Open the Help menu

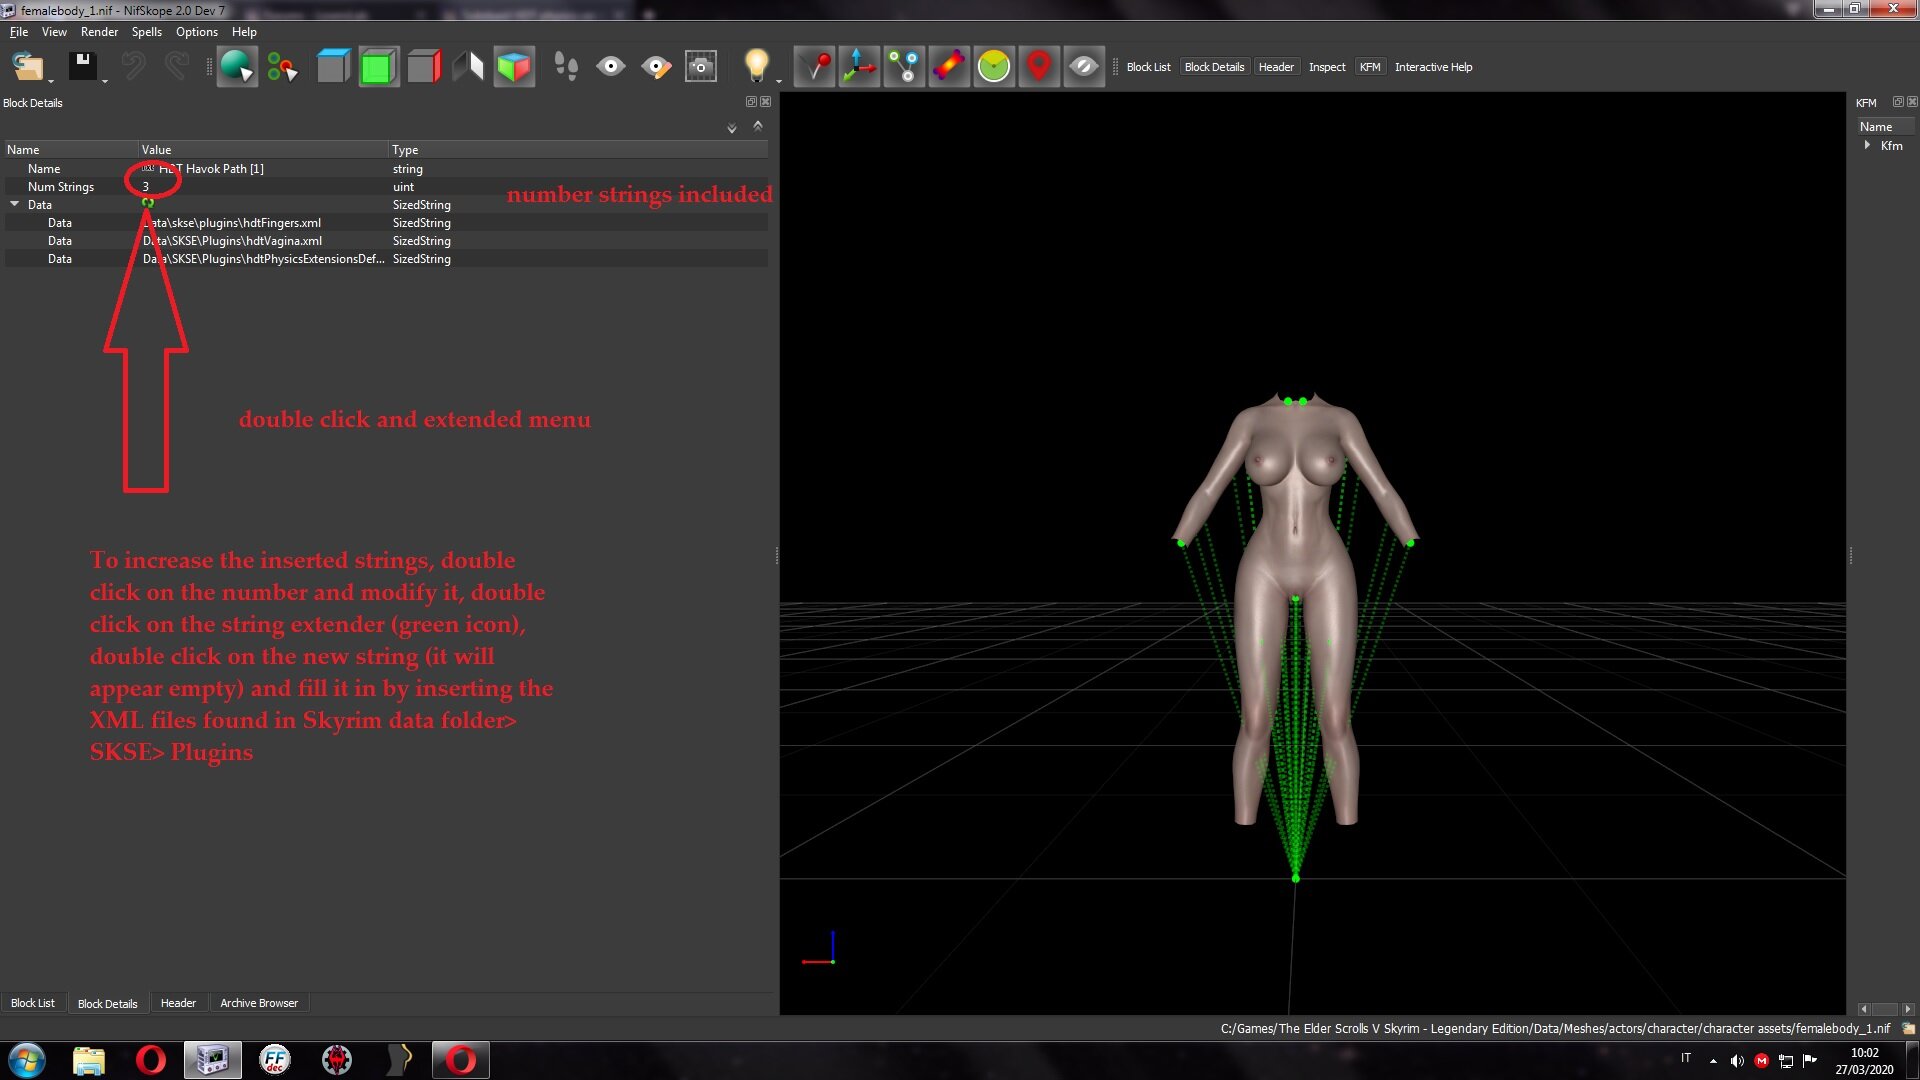click(x=244, y=32)
